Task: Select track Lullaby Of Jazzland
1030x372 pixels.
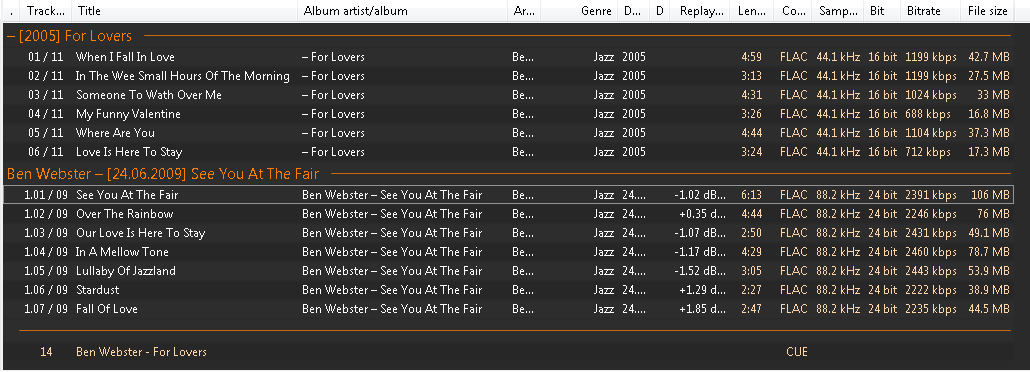Action: coord(125,271)
